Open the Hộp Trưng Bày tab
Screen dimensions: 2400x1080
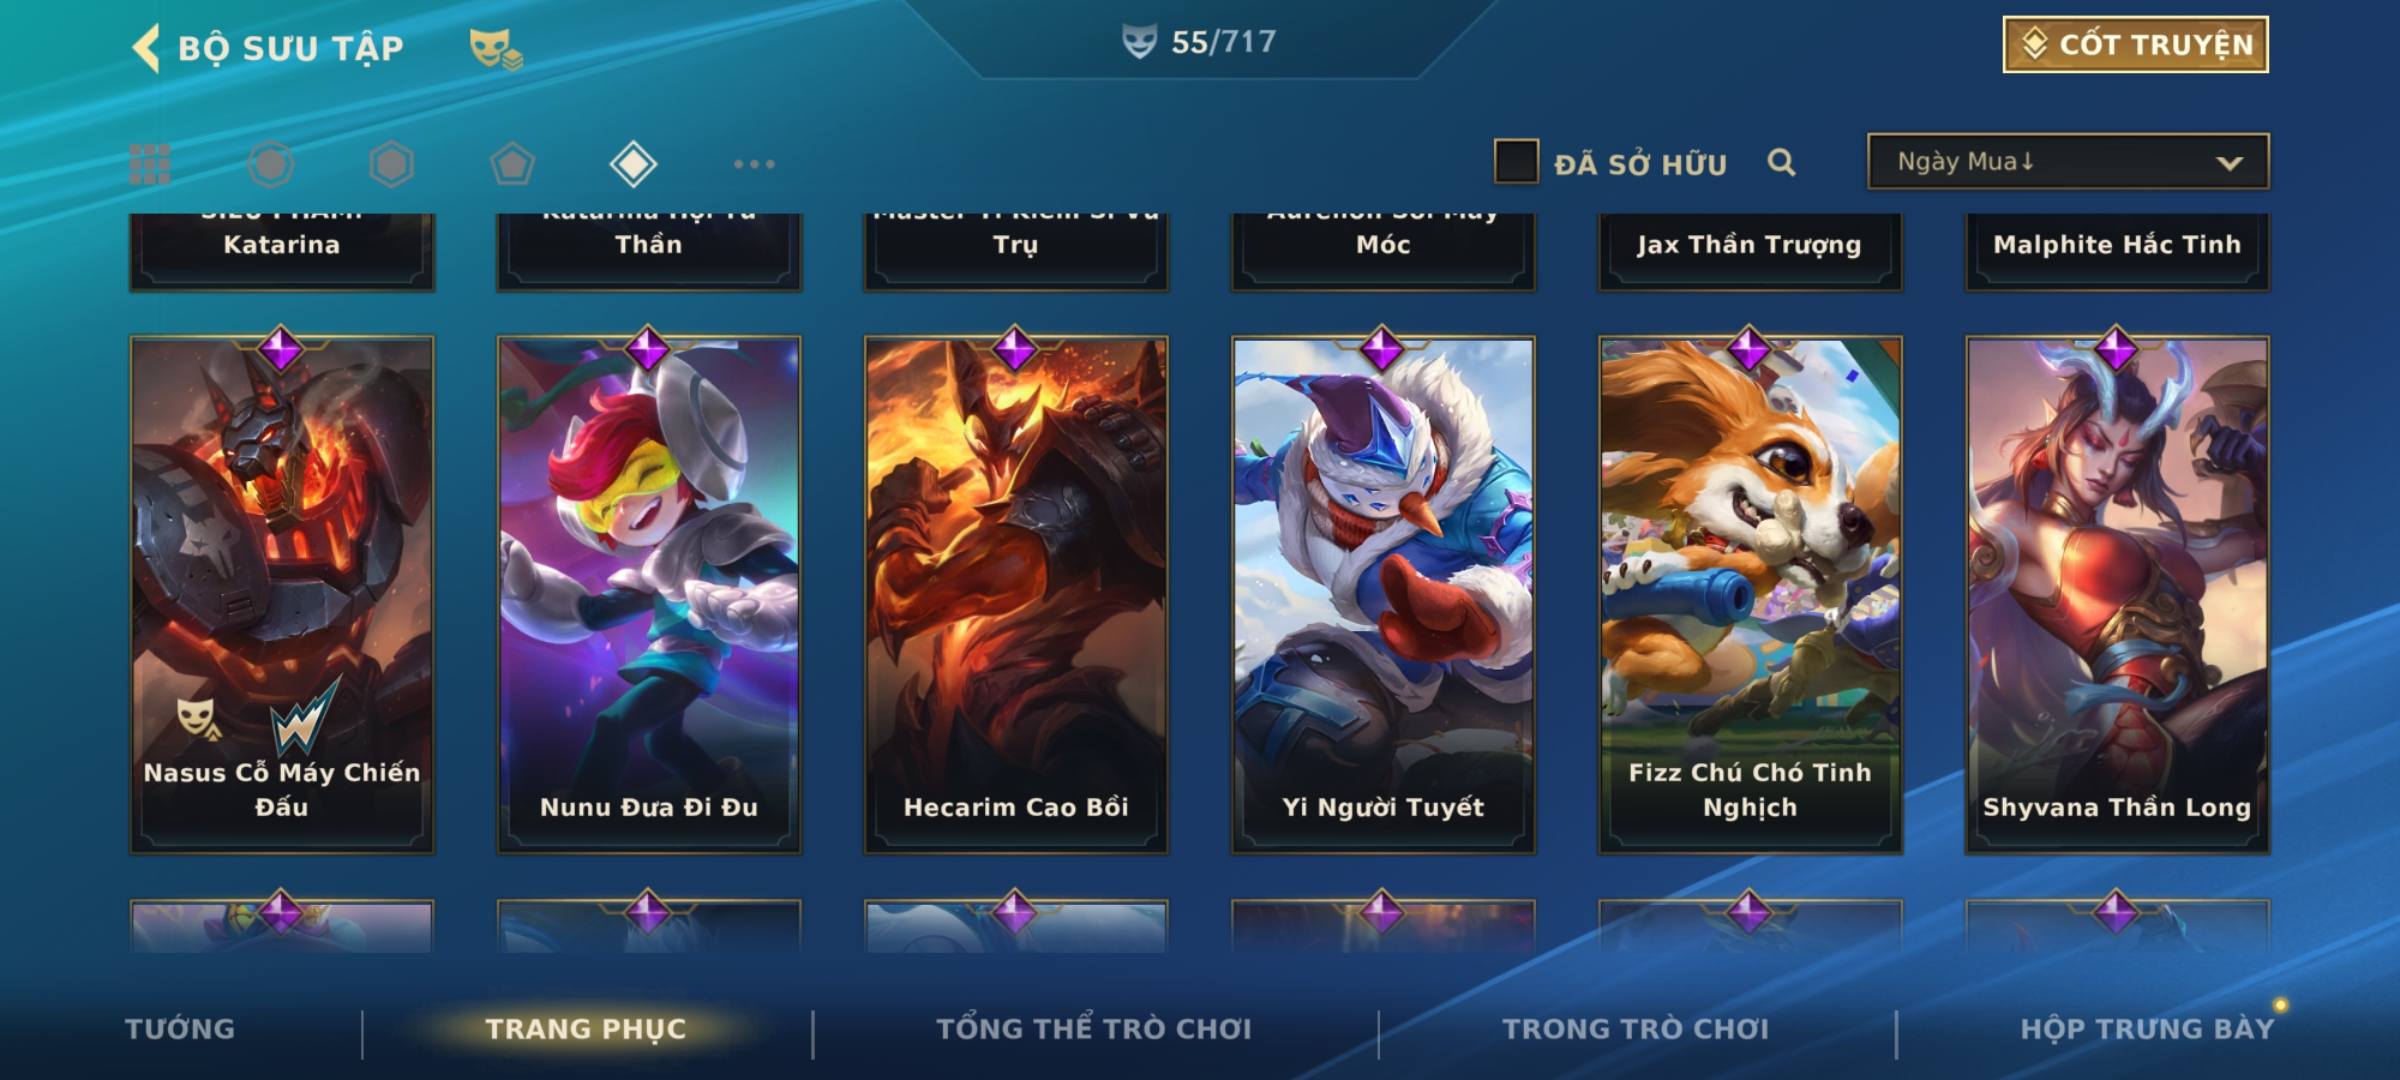pos(2147,1029)
